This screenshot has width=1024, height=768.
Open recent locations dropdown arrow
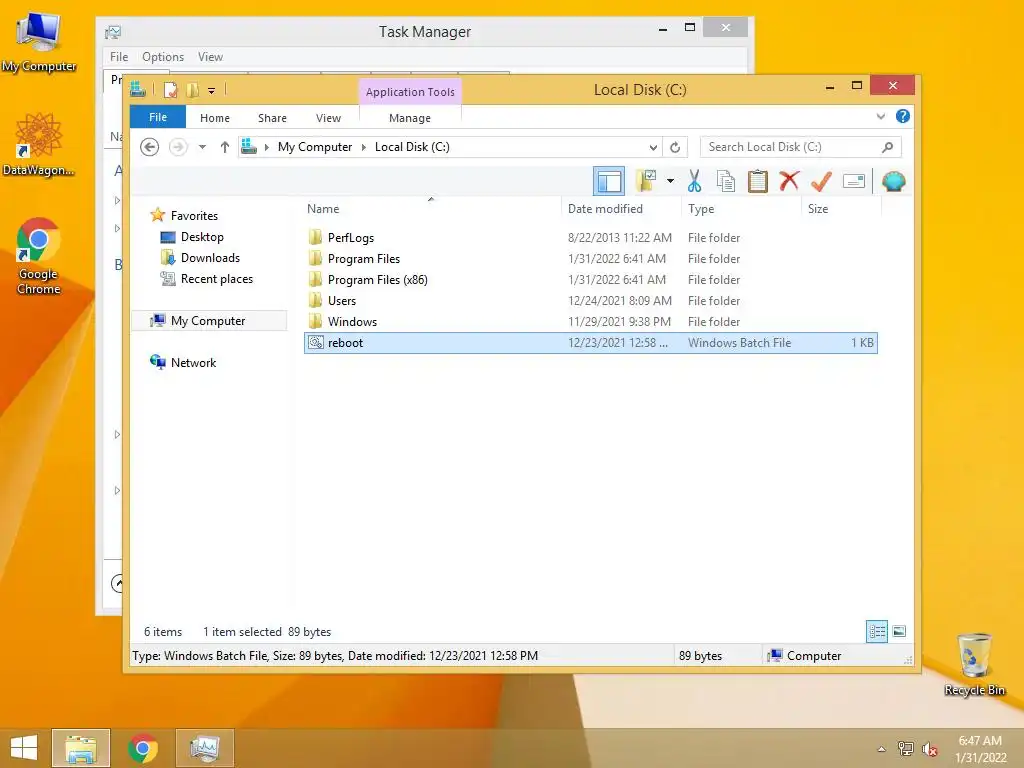[202, 147]
